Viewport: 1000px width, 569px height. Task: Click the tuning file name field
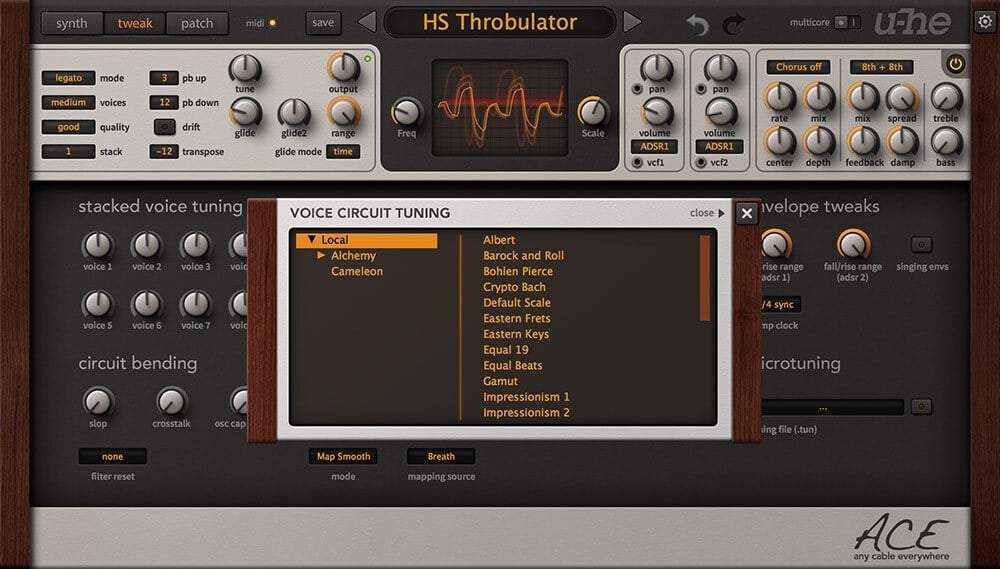832,407
